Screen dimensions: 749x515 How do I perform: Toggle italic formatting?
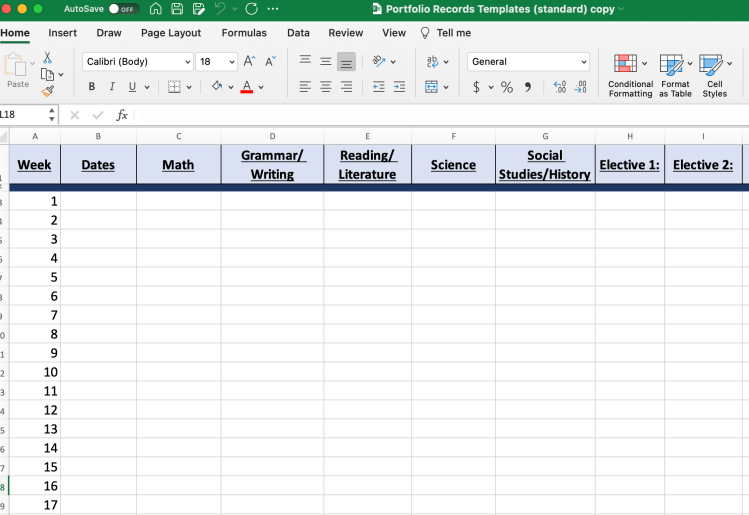point(112,87)
